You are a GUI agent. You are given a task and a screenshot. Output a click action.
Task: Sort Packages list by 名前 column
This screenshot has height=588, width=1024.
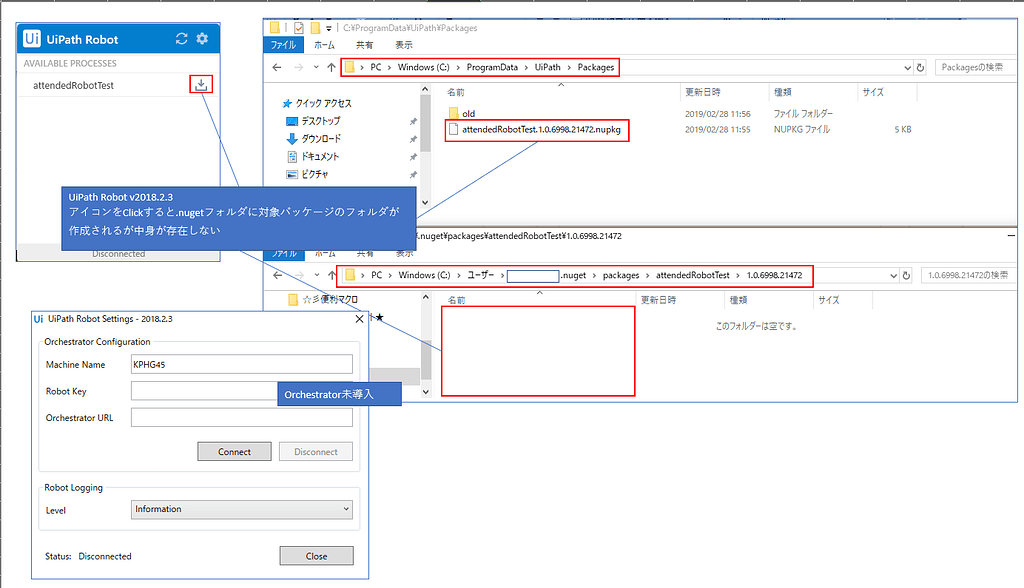pos(455,92)
